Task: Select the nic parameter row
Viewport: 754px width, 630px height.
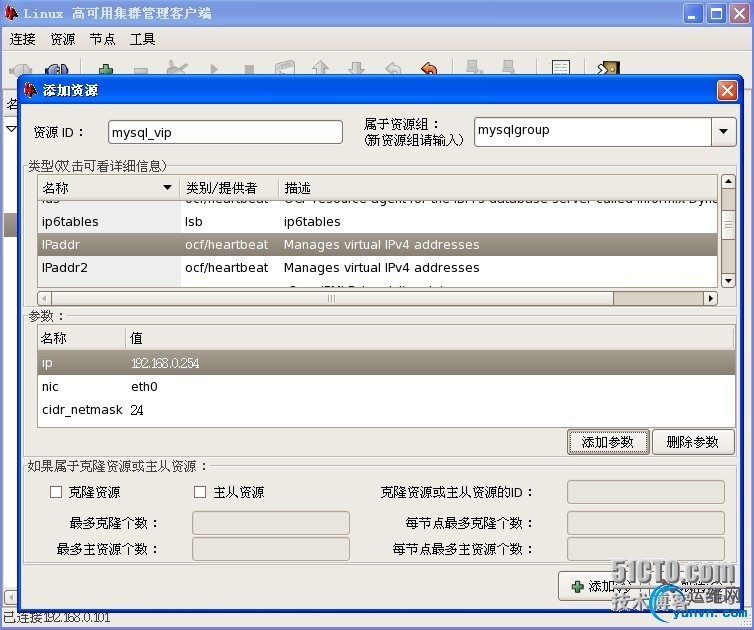Action: (386, 387)
